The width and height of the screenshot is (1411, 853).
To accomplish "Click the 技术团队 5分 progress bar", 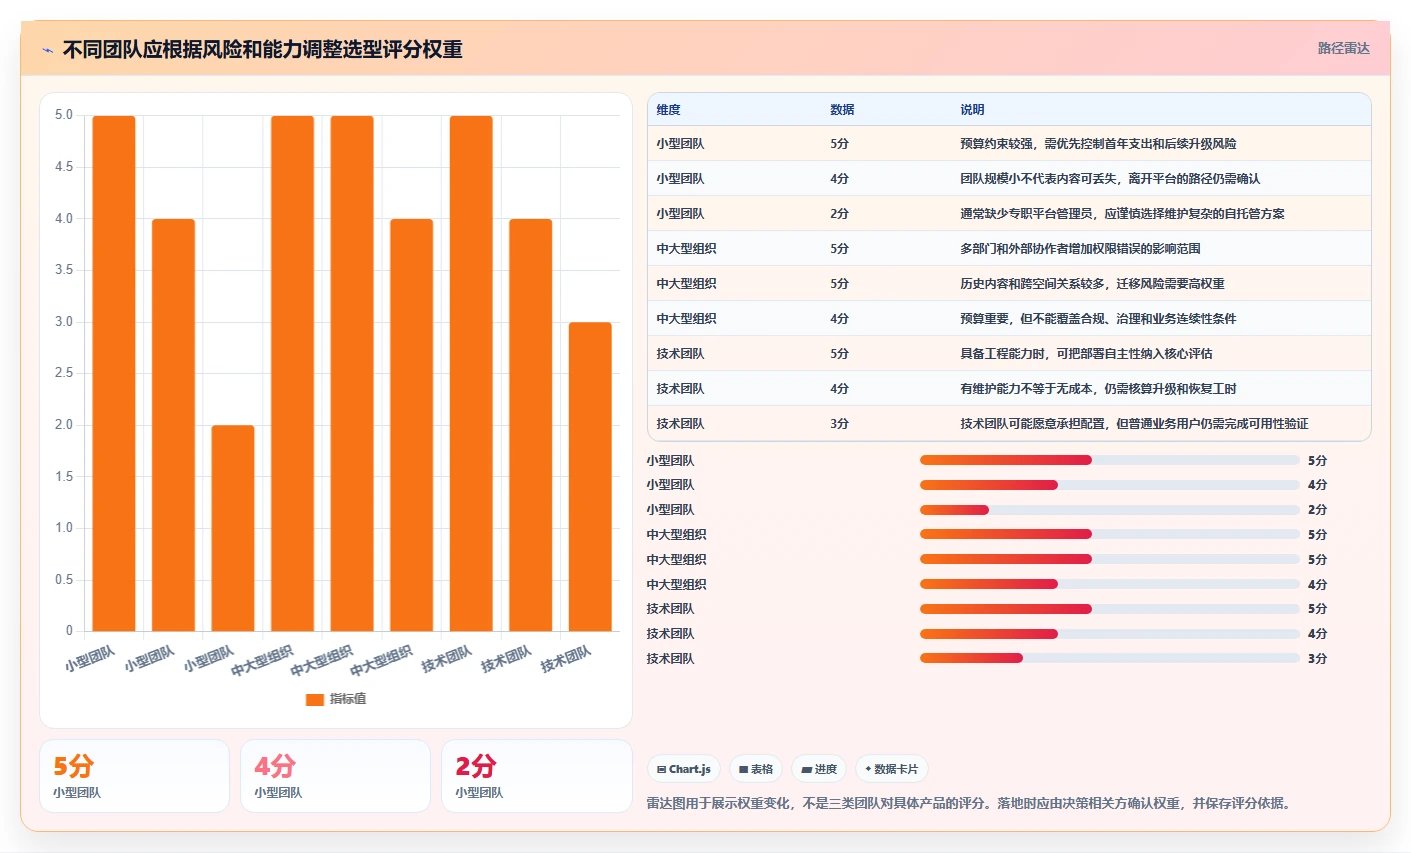I will pyautogui.click(x=1109, y=609).
